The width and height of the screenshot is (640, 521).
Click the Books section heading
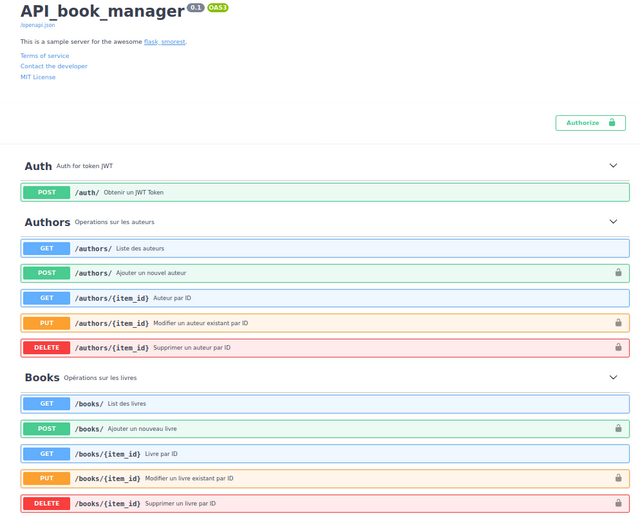point(42,378)
